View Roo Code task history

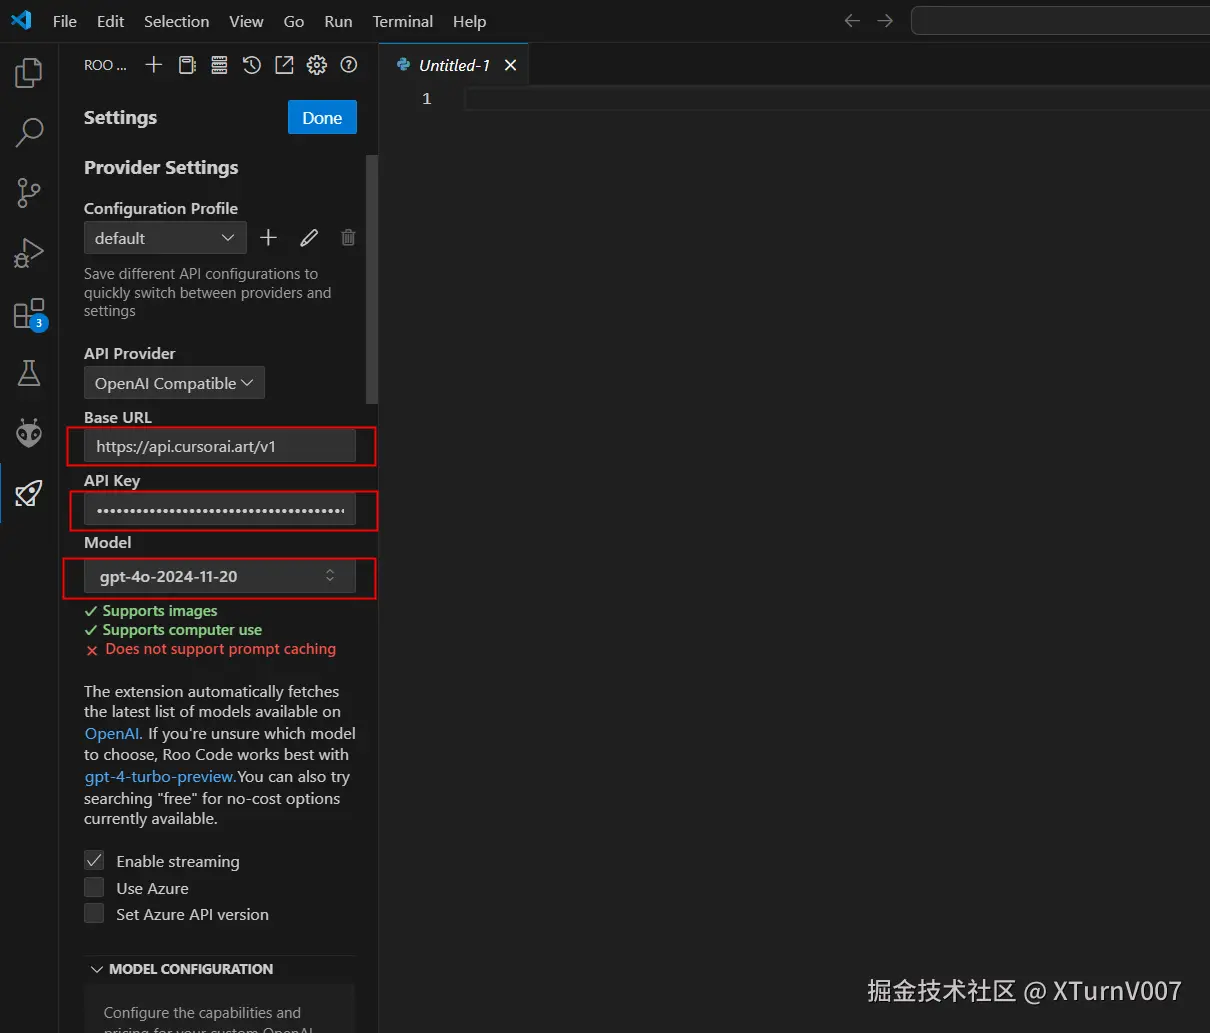251,65
